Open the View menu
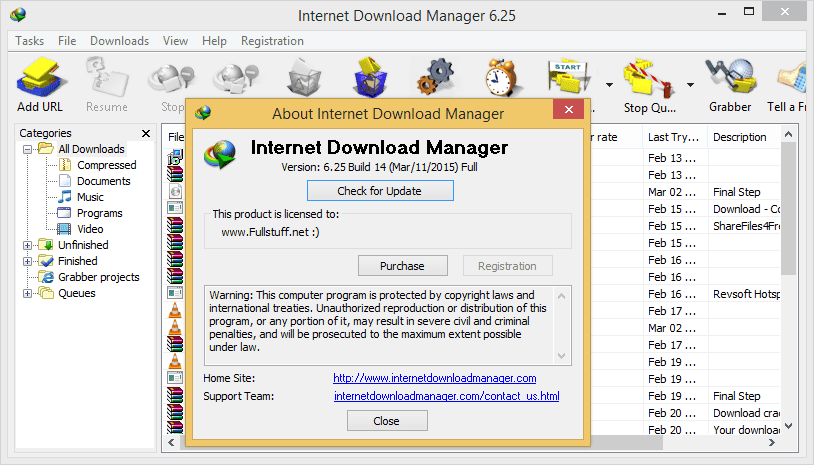This screenshot has width=814, height=465. [x=175, y=41]
